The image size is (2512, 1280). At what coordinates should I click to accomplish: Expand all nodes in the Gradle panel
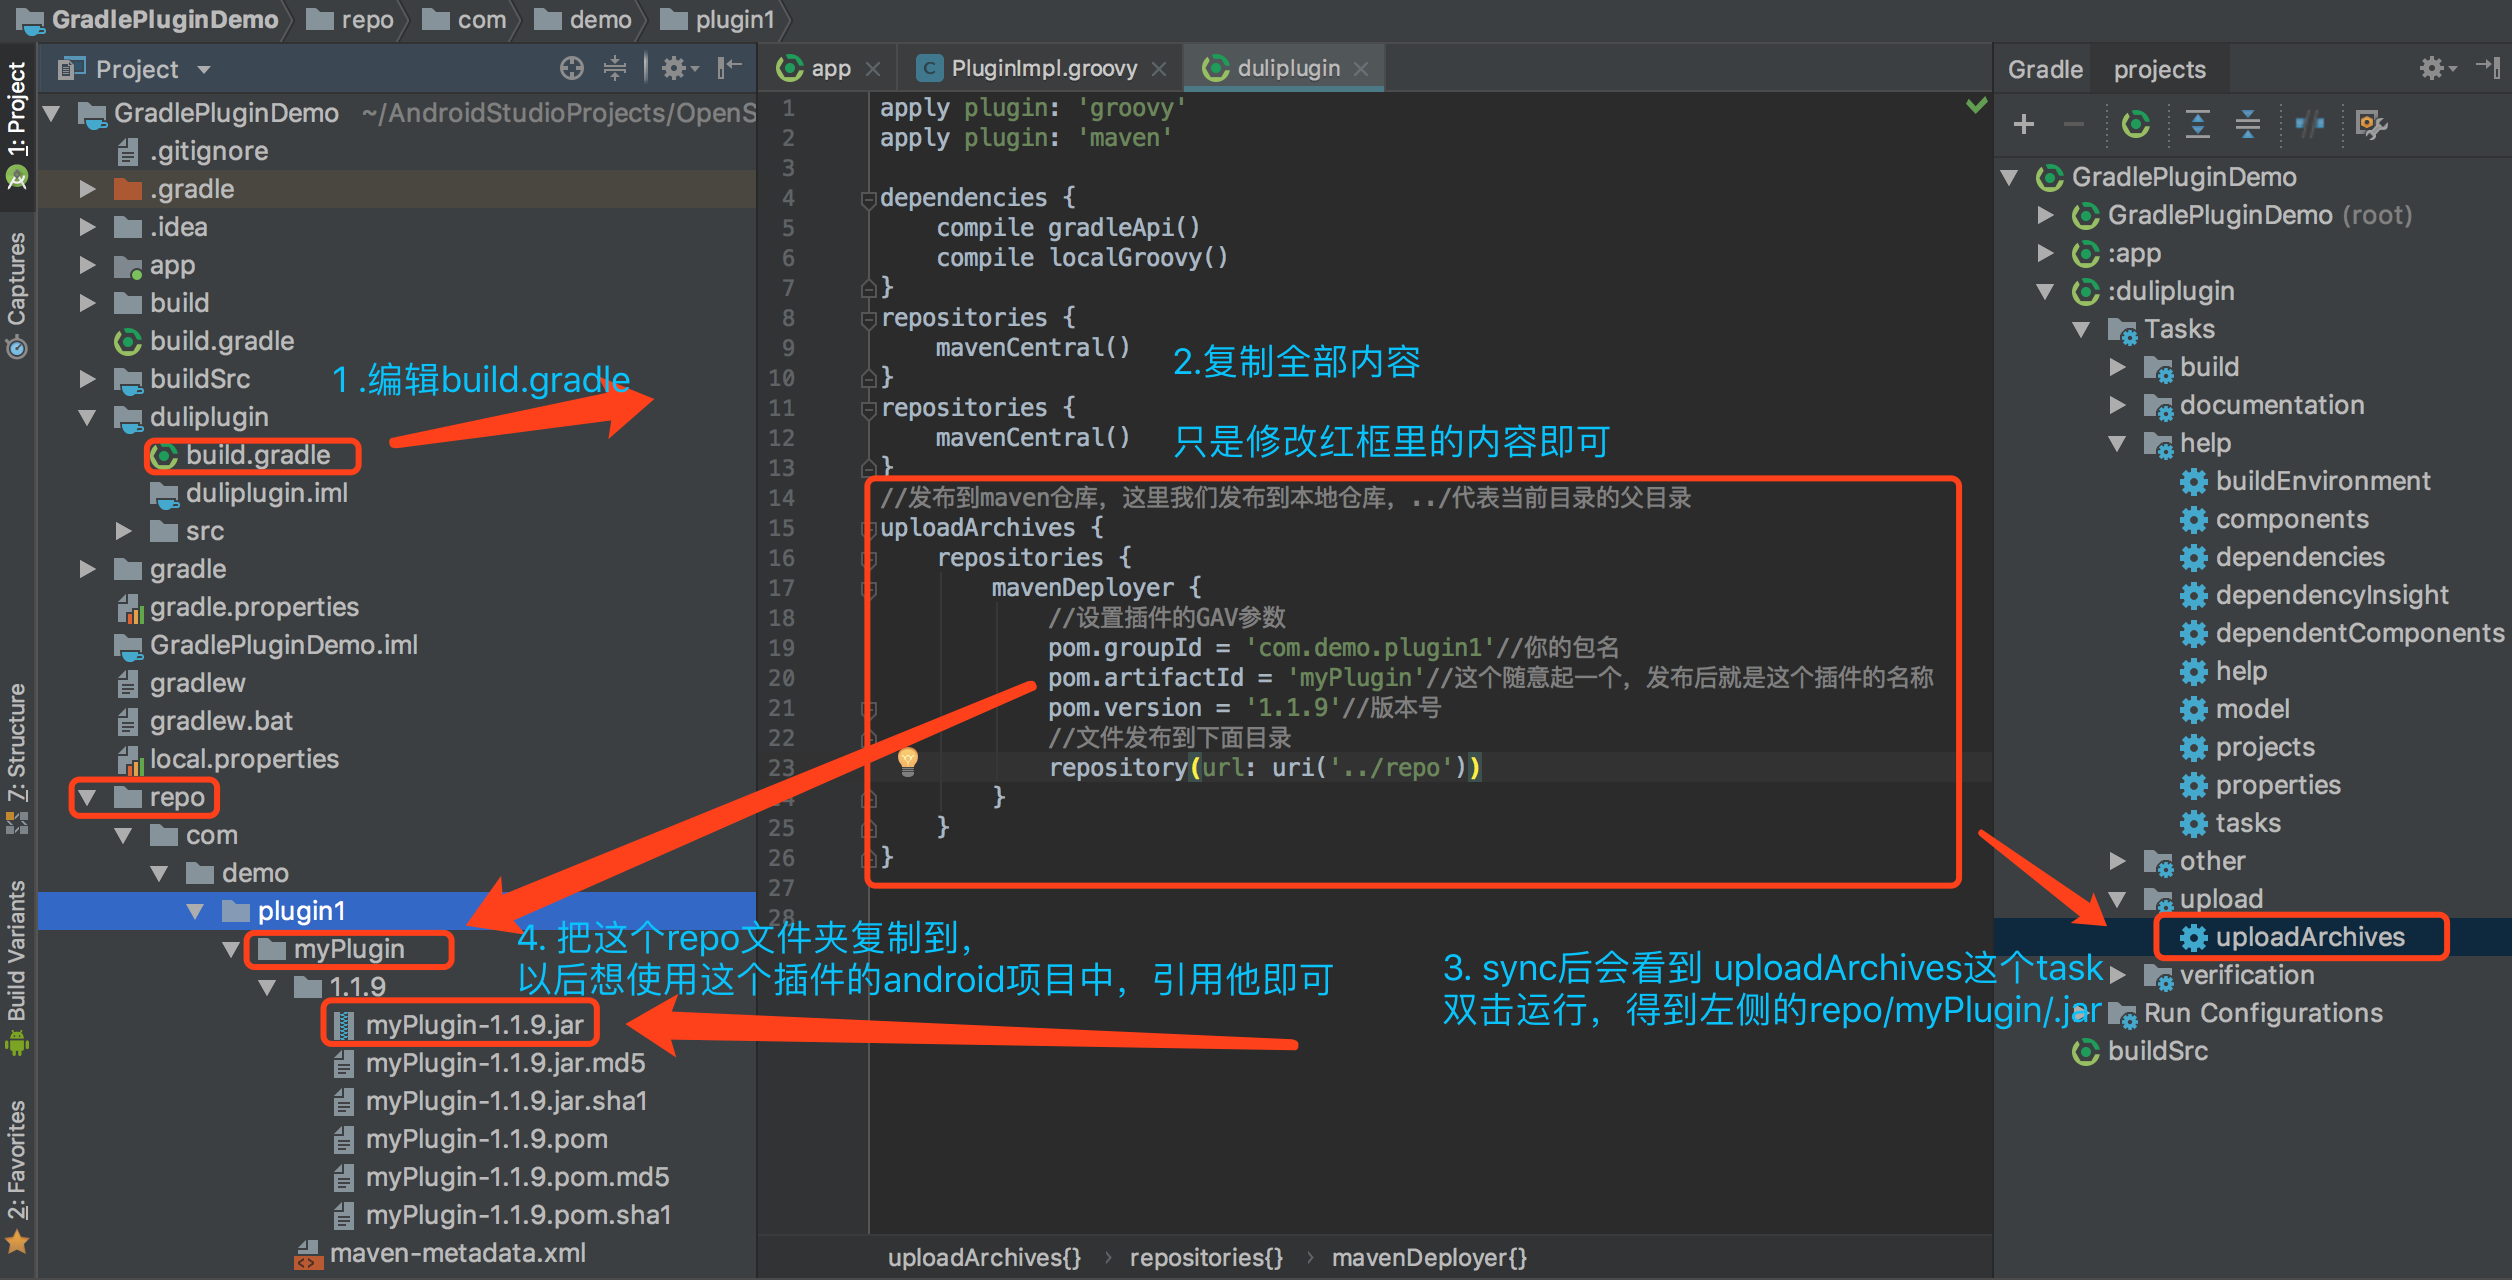pyautogui.click(x=2197, y=124)
